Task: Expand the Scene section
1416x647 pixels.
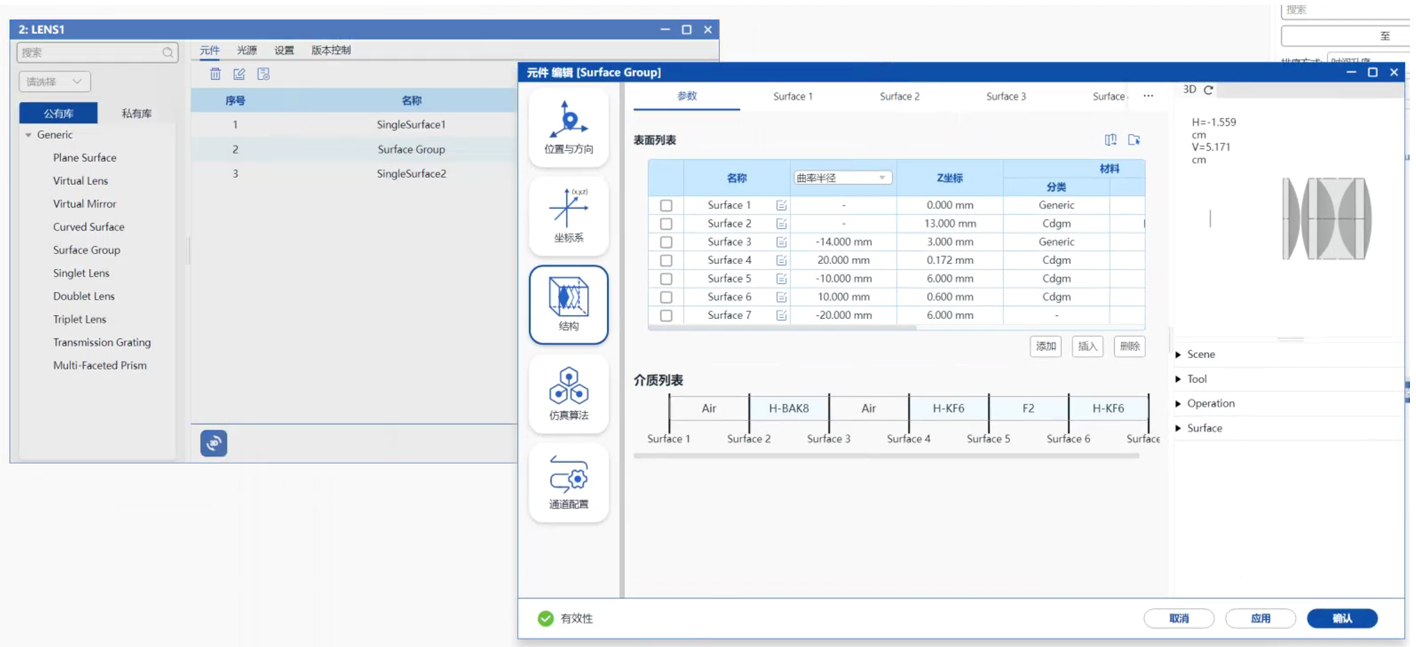Action: [x=1200, y=355]
